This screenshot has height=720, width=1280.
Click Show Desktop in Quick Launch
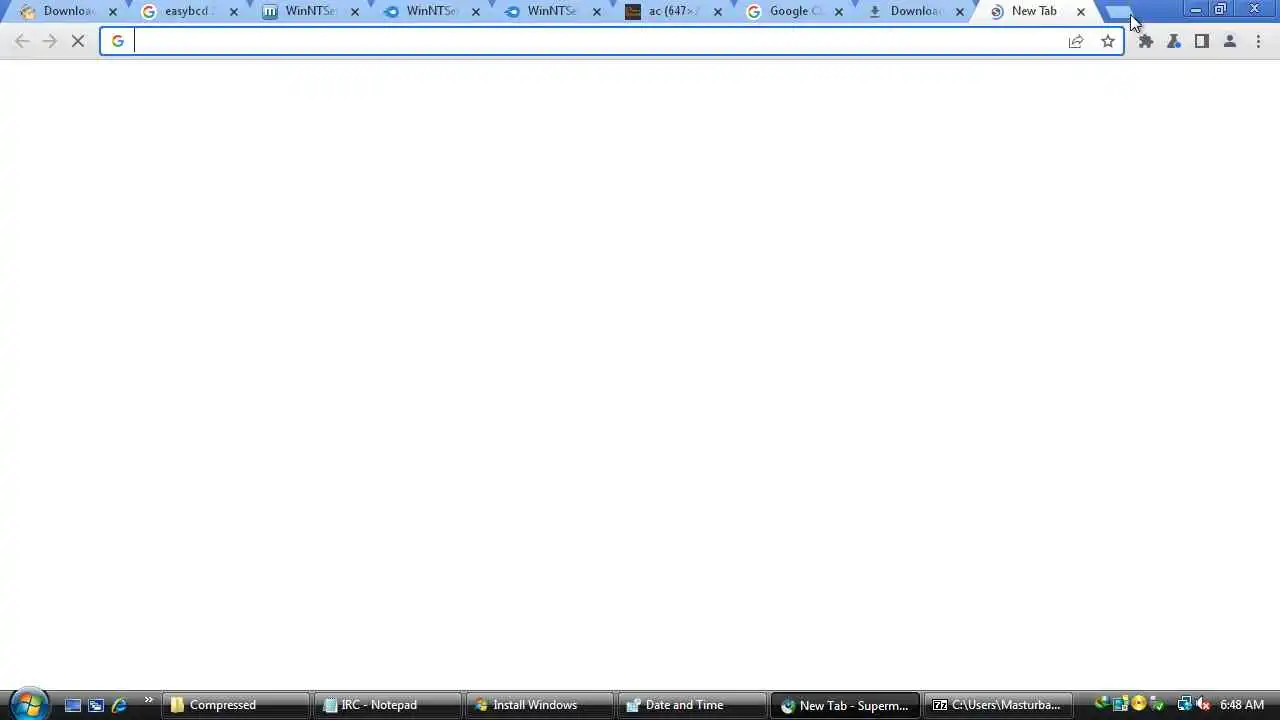[x=73, y=705]
